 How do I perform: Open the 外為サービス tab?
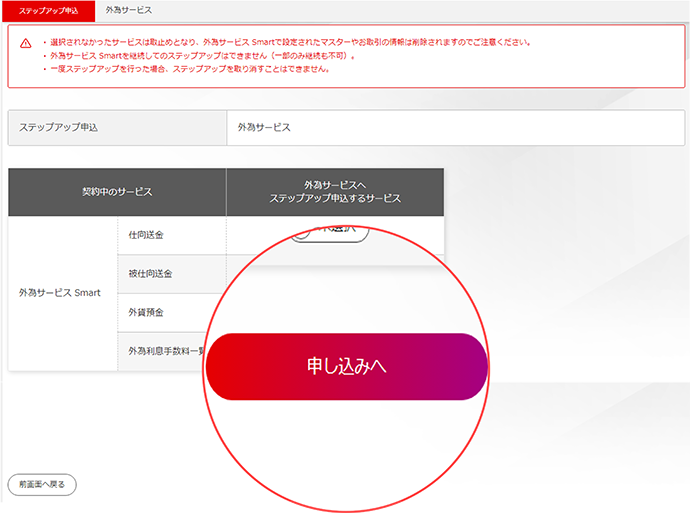[129, 10]
